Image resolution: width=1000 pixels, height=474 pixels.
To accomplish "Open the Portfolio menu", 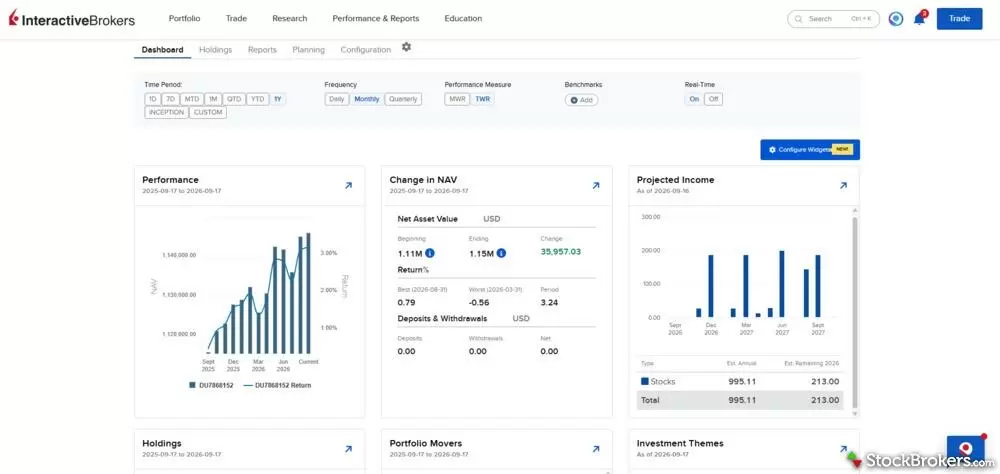I will coord(184,19).
